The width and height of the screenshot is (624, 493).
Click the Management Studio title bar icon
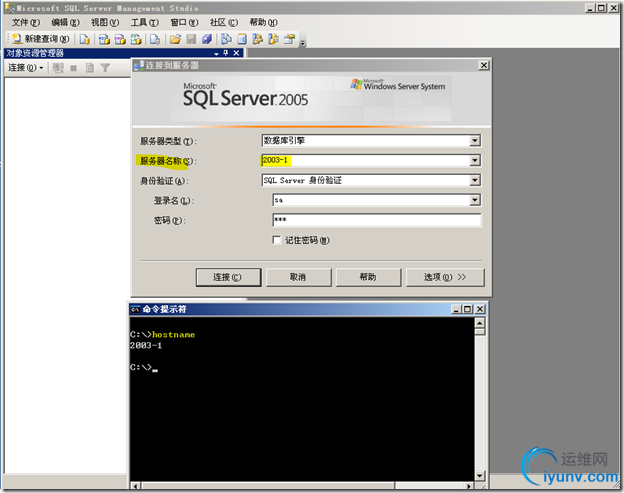point(10,8)
